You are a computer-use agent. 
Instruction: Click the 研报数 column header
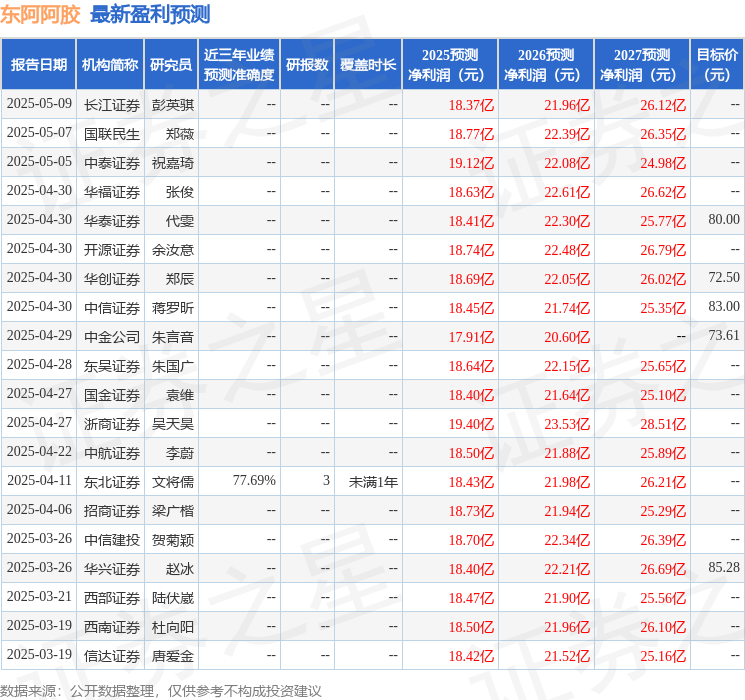coord(307,65)
